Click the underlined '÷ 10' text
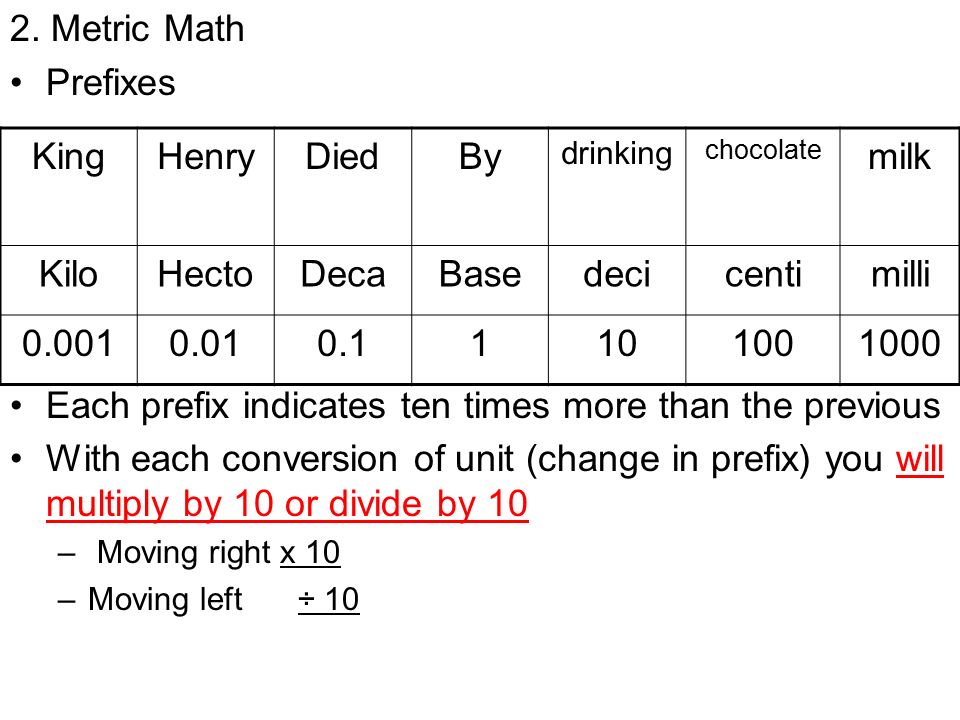Screen dimensions: 960x720 [x=329, y=599]
